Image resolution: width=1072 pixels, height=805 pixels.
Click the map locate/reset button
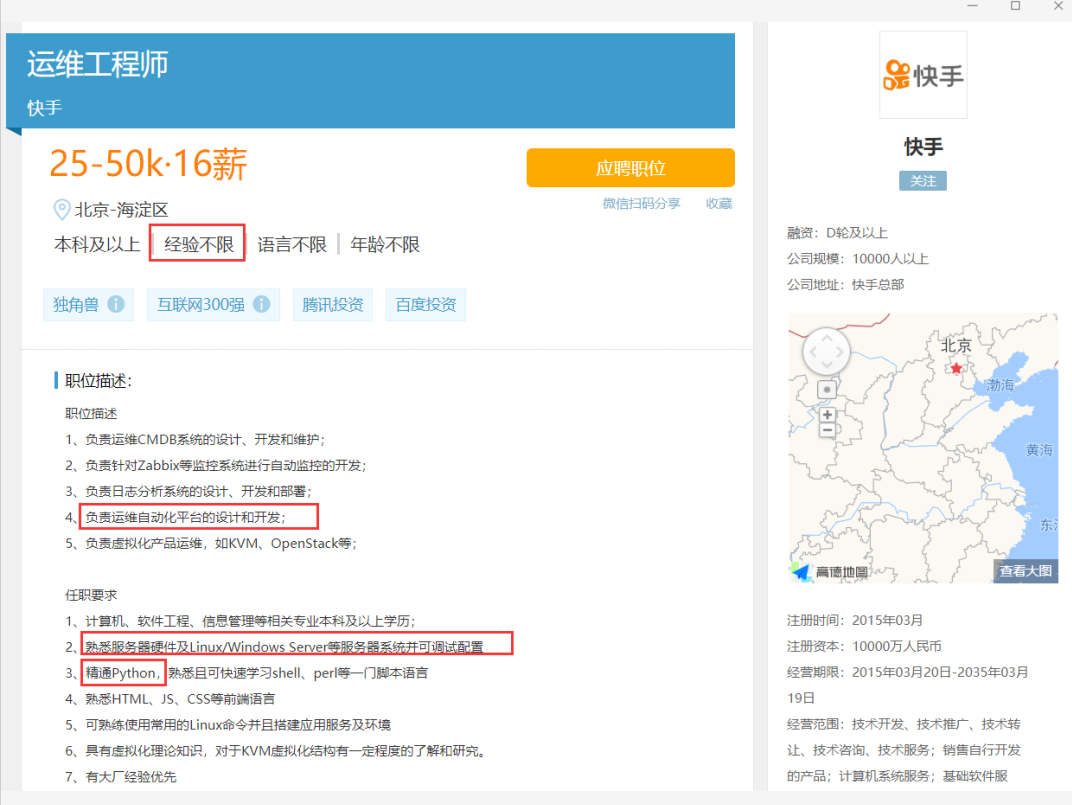pos(827,389)
